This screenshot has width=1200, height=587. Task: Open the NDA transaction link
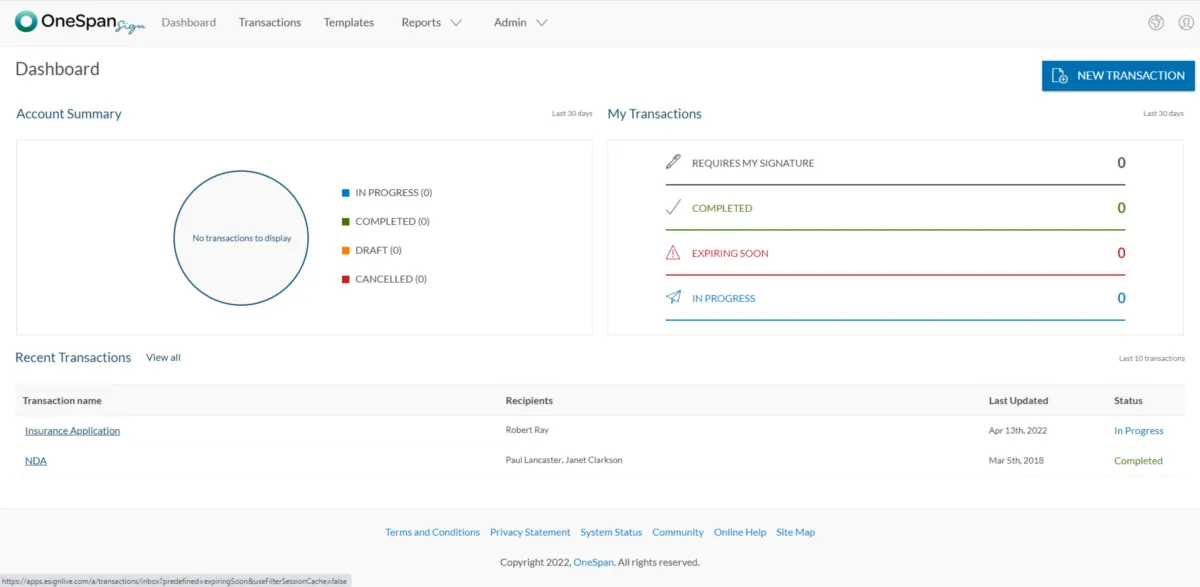pos(36,461)
